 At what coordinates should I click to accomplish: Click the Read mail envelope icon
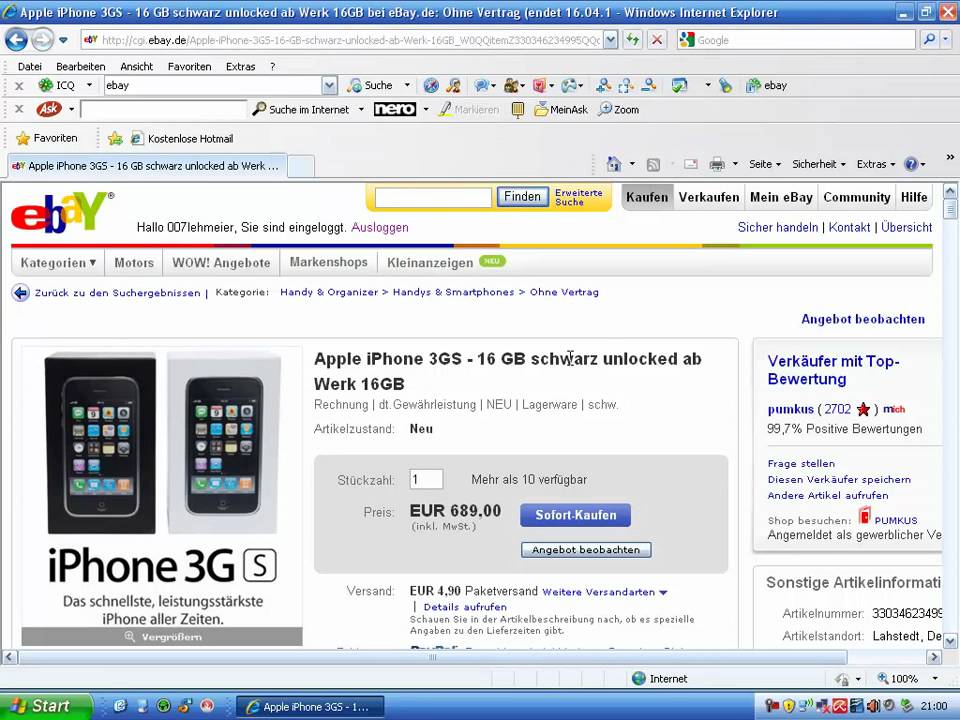pos(691,164)
